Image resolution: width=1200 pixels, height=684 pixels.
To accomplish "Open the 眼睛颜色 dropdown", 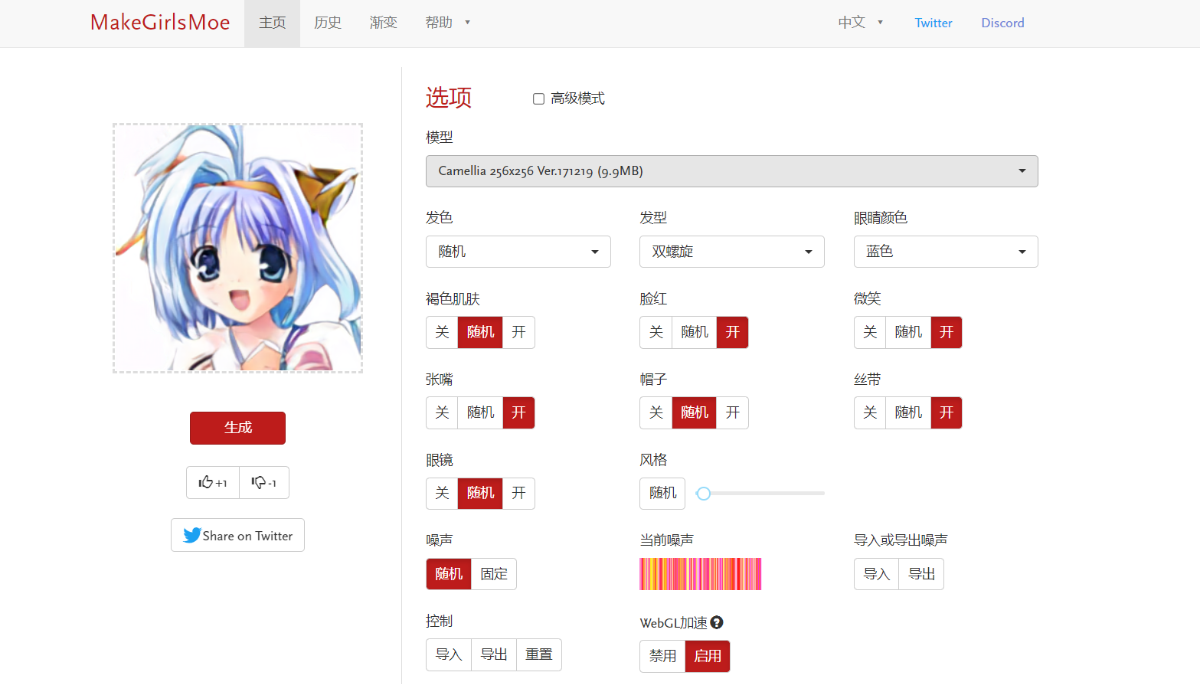I will [945, 252].
